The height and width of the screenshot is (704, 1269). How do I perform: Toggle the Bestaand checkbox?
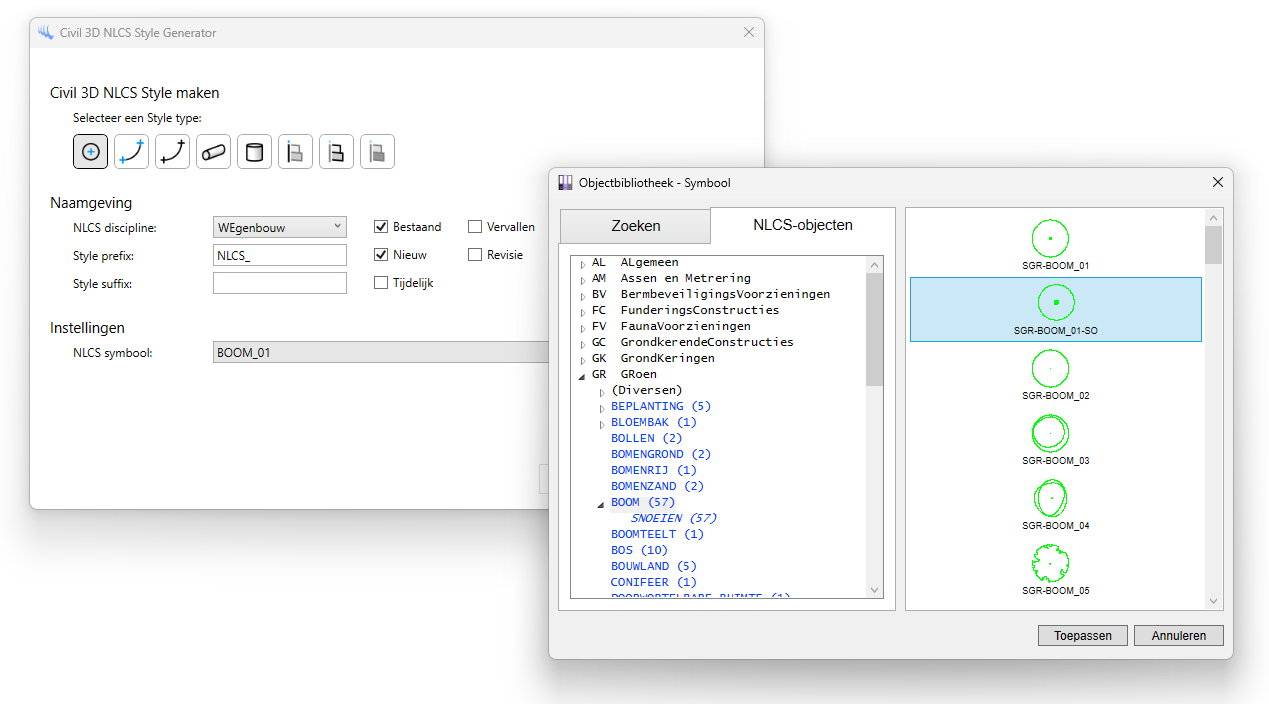381,227
